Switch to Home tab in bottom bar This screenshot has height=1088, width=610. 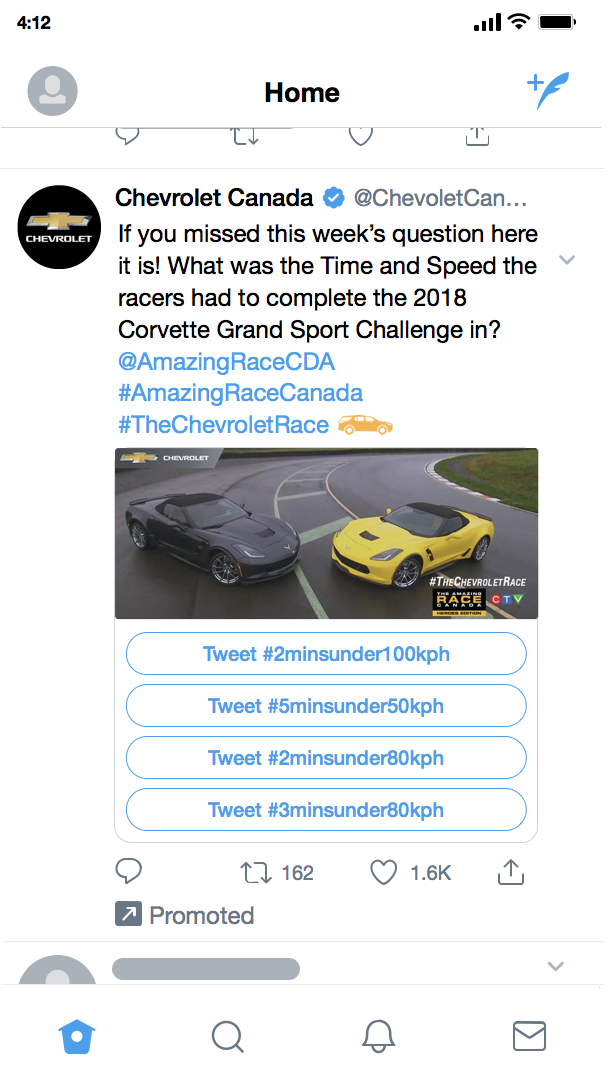point(77,1036)
